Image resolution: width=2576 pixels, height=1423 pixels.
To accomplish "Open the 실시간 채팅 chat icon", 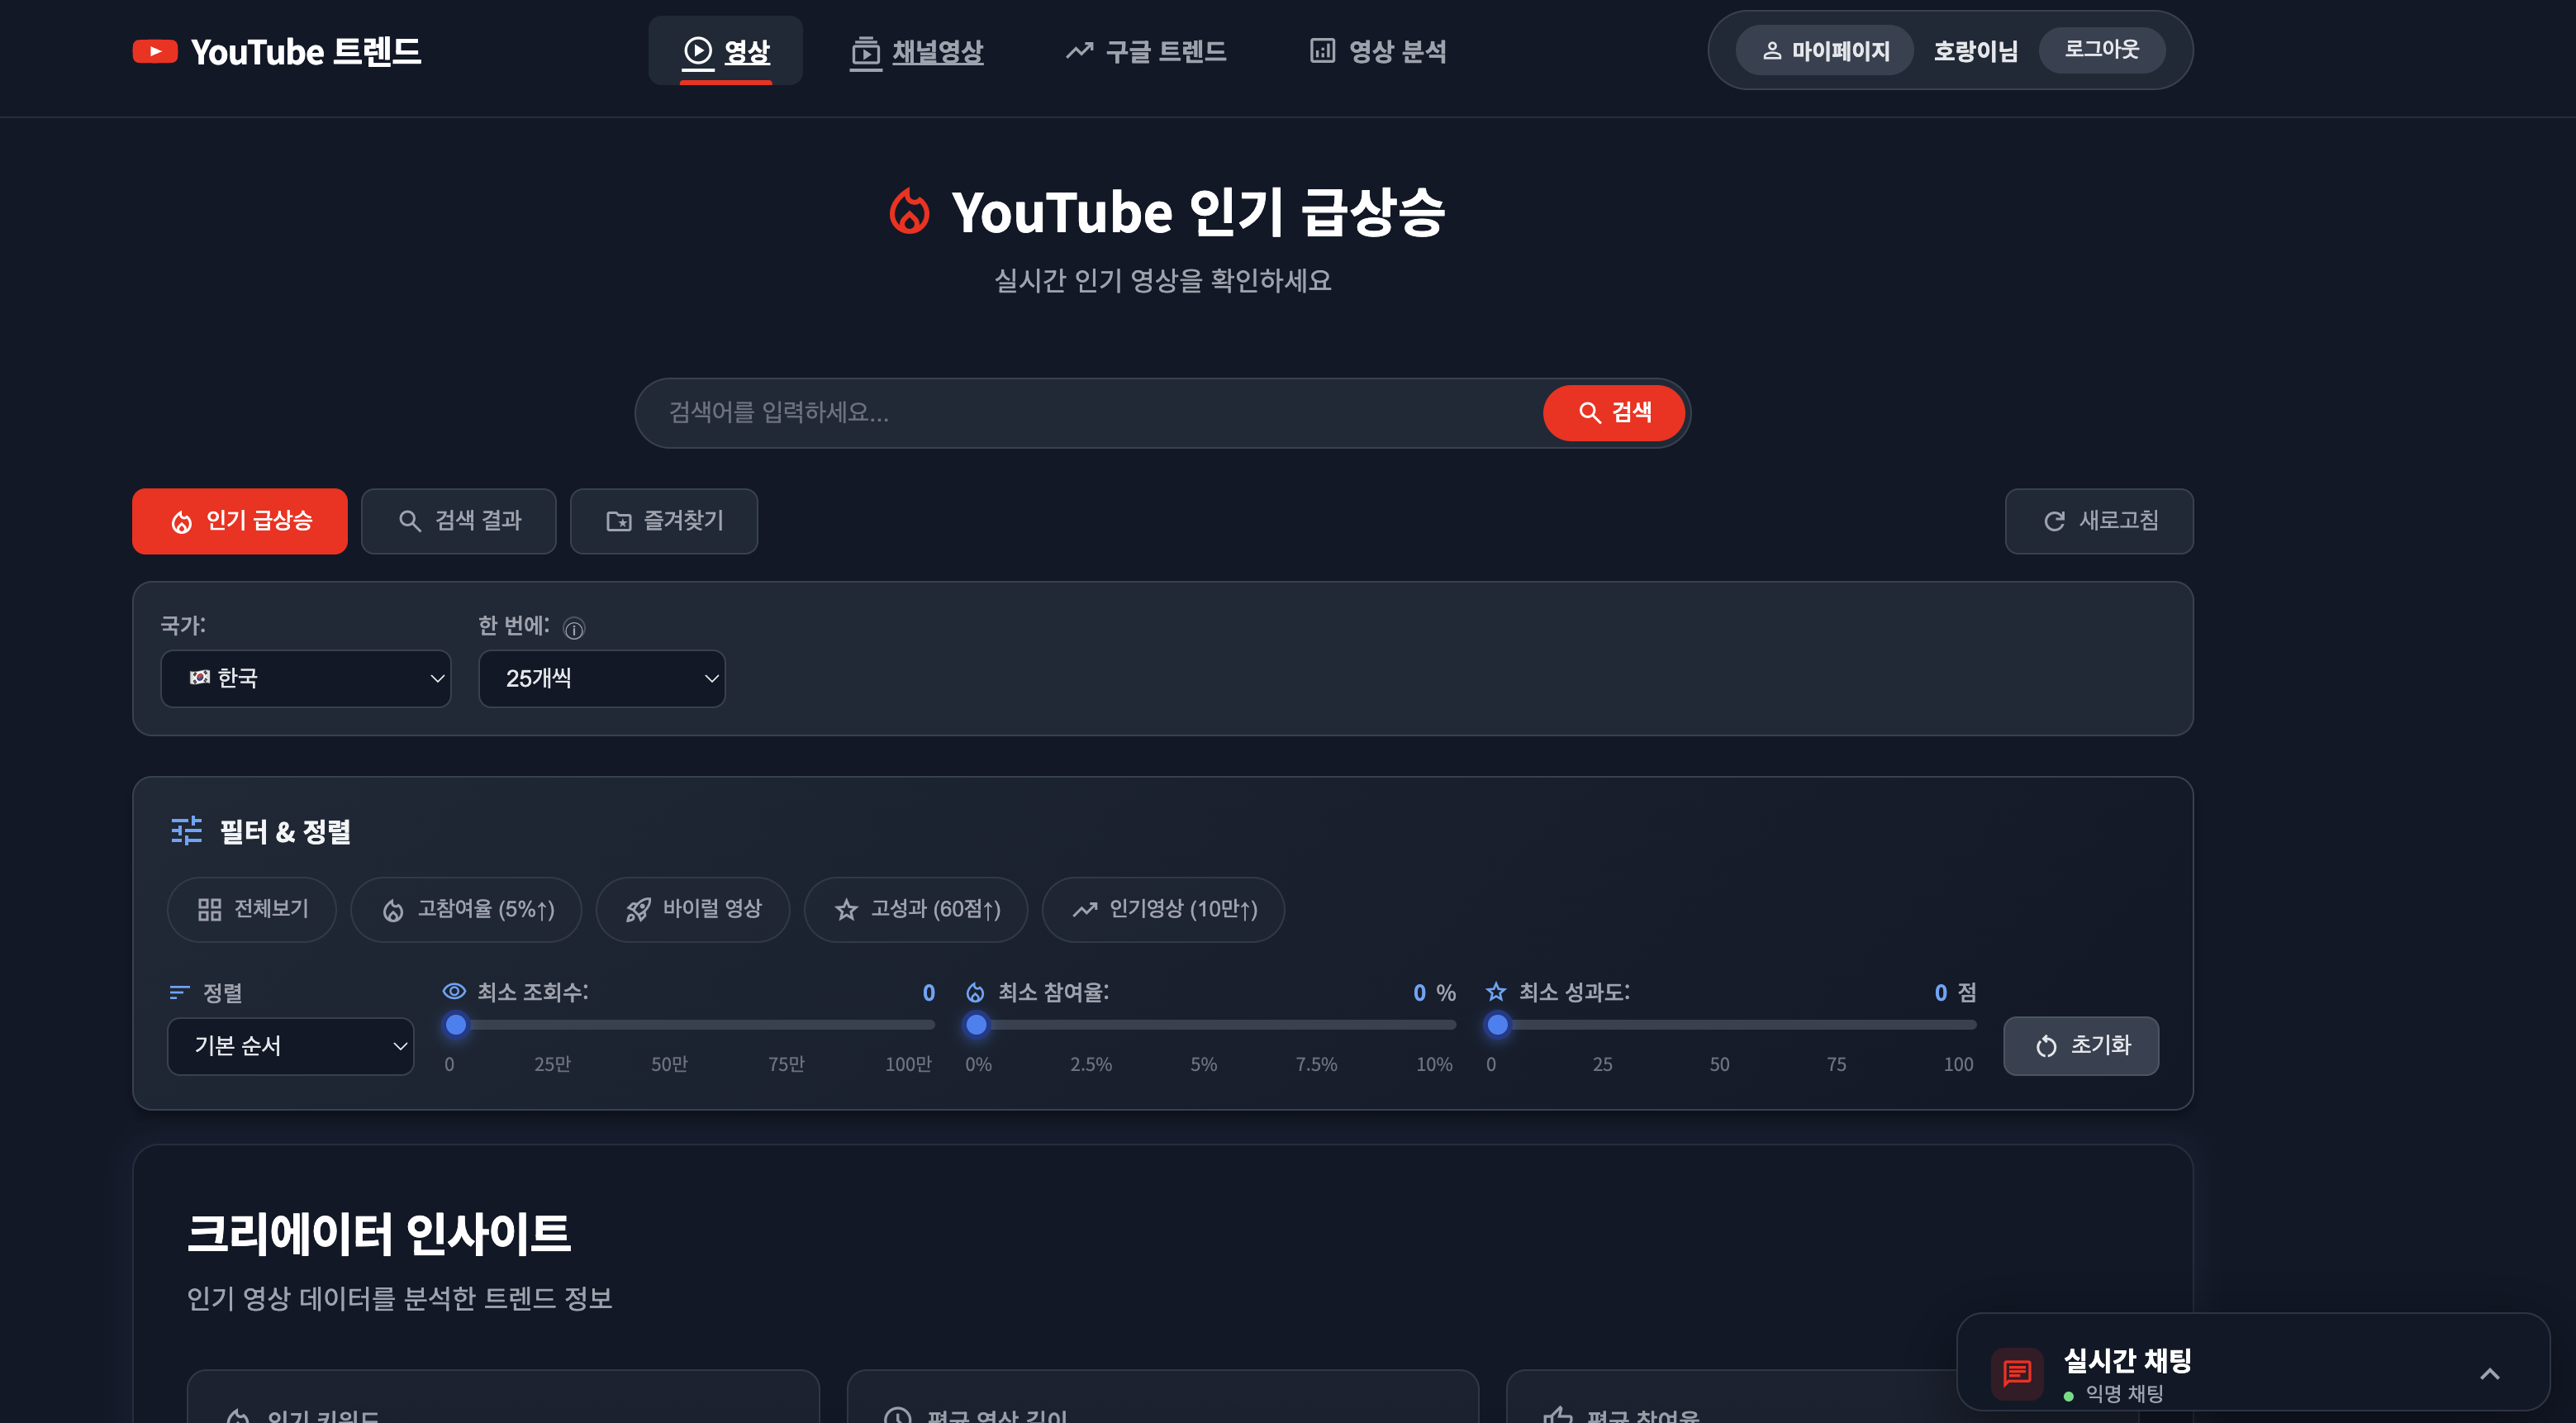I will [2018, 1375].
